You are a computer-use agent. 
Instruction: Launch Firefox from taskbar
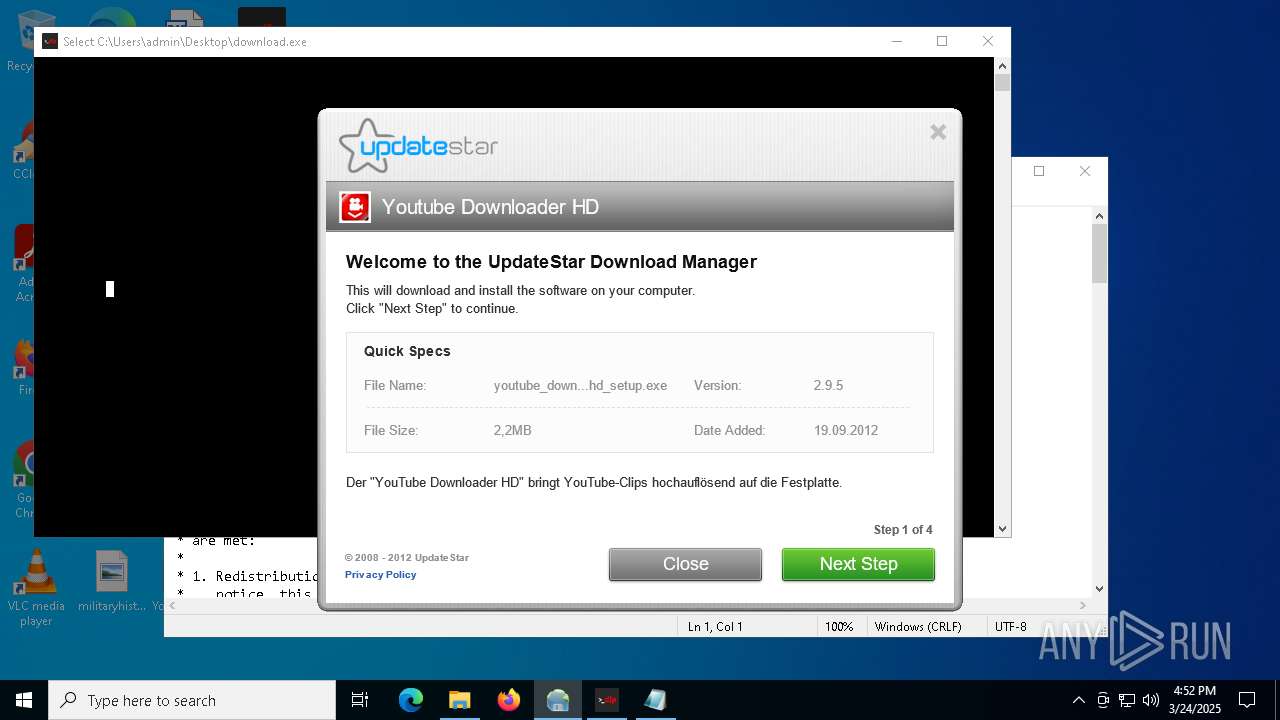pyautogui.click(x=508, y=700)
